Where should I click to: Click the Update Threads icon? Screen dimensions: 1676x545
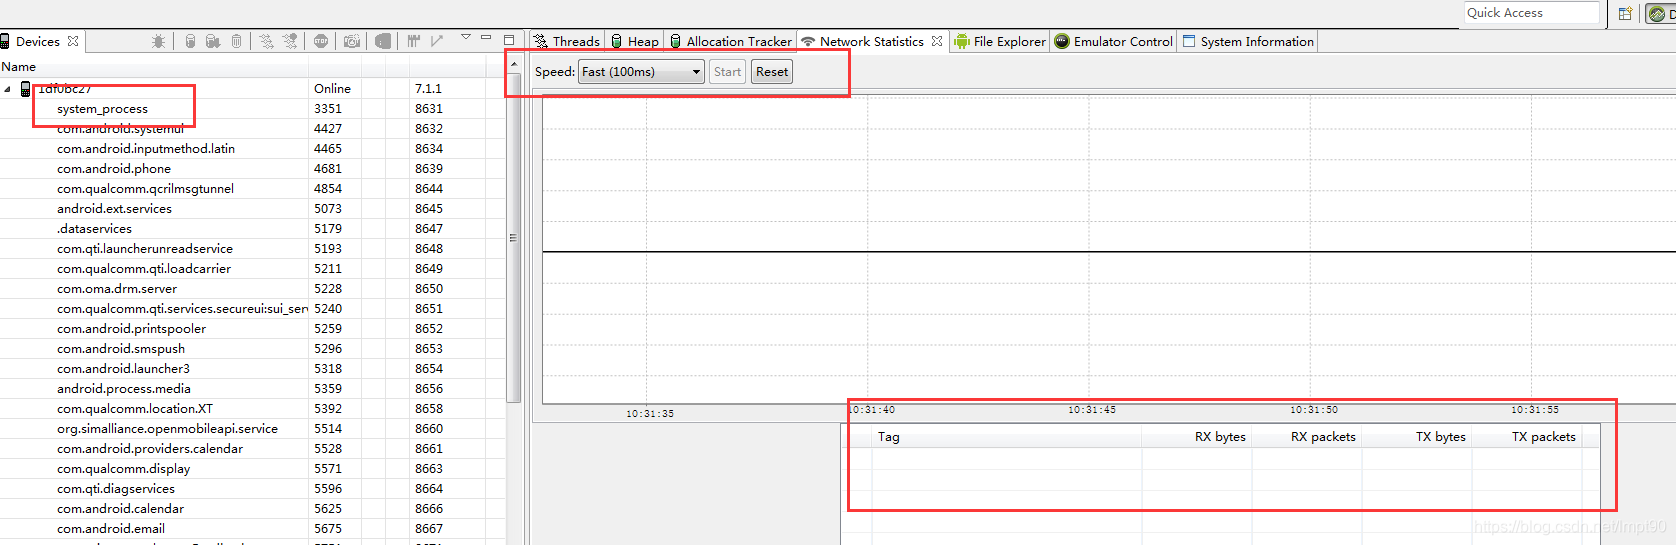click(266, 41)
